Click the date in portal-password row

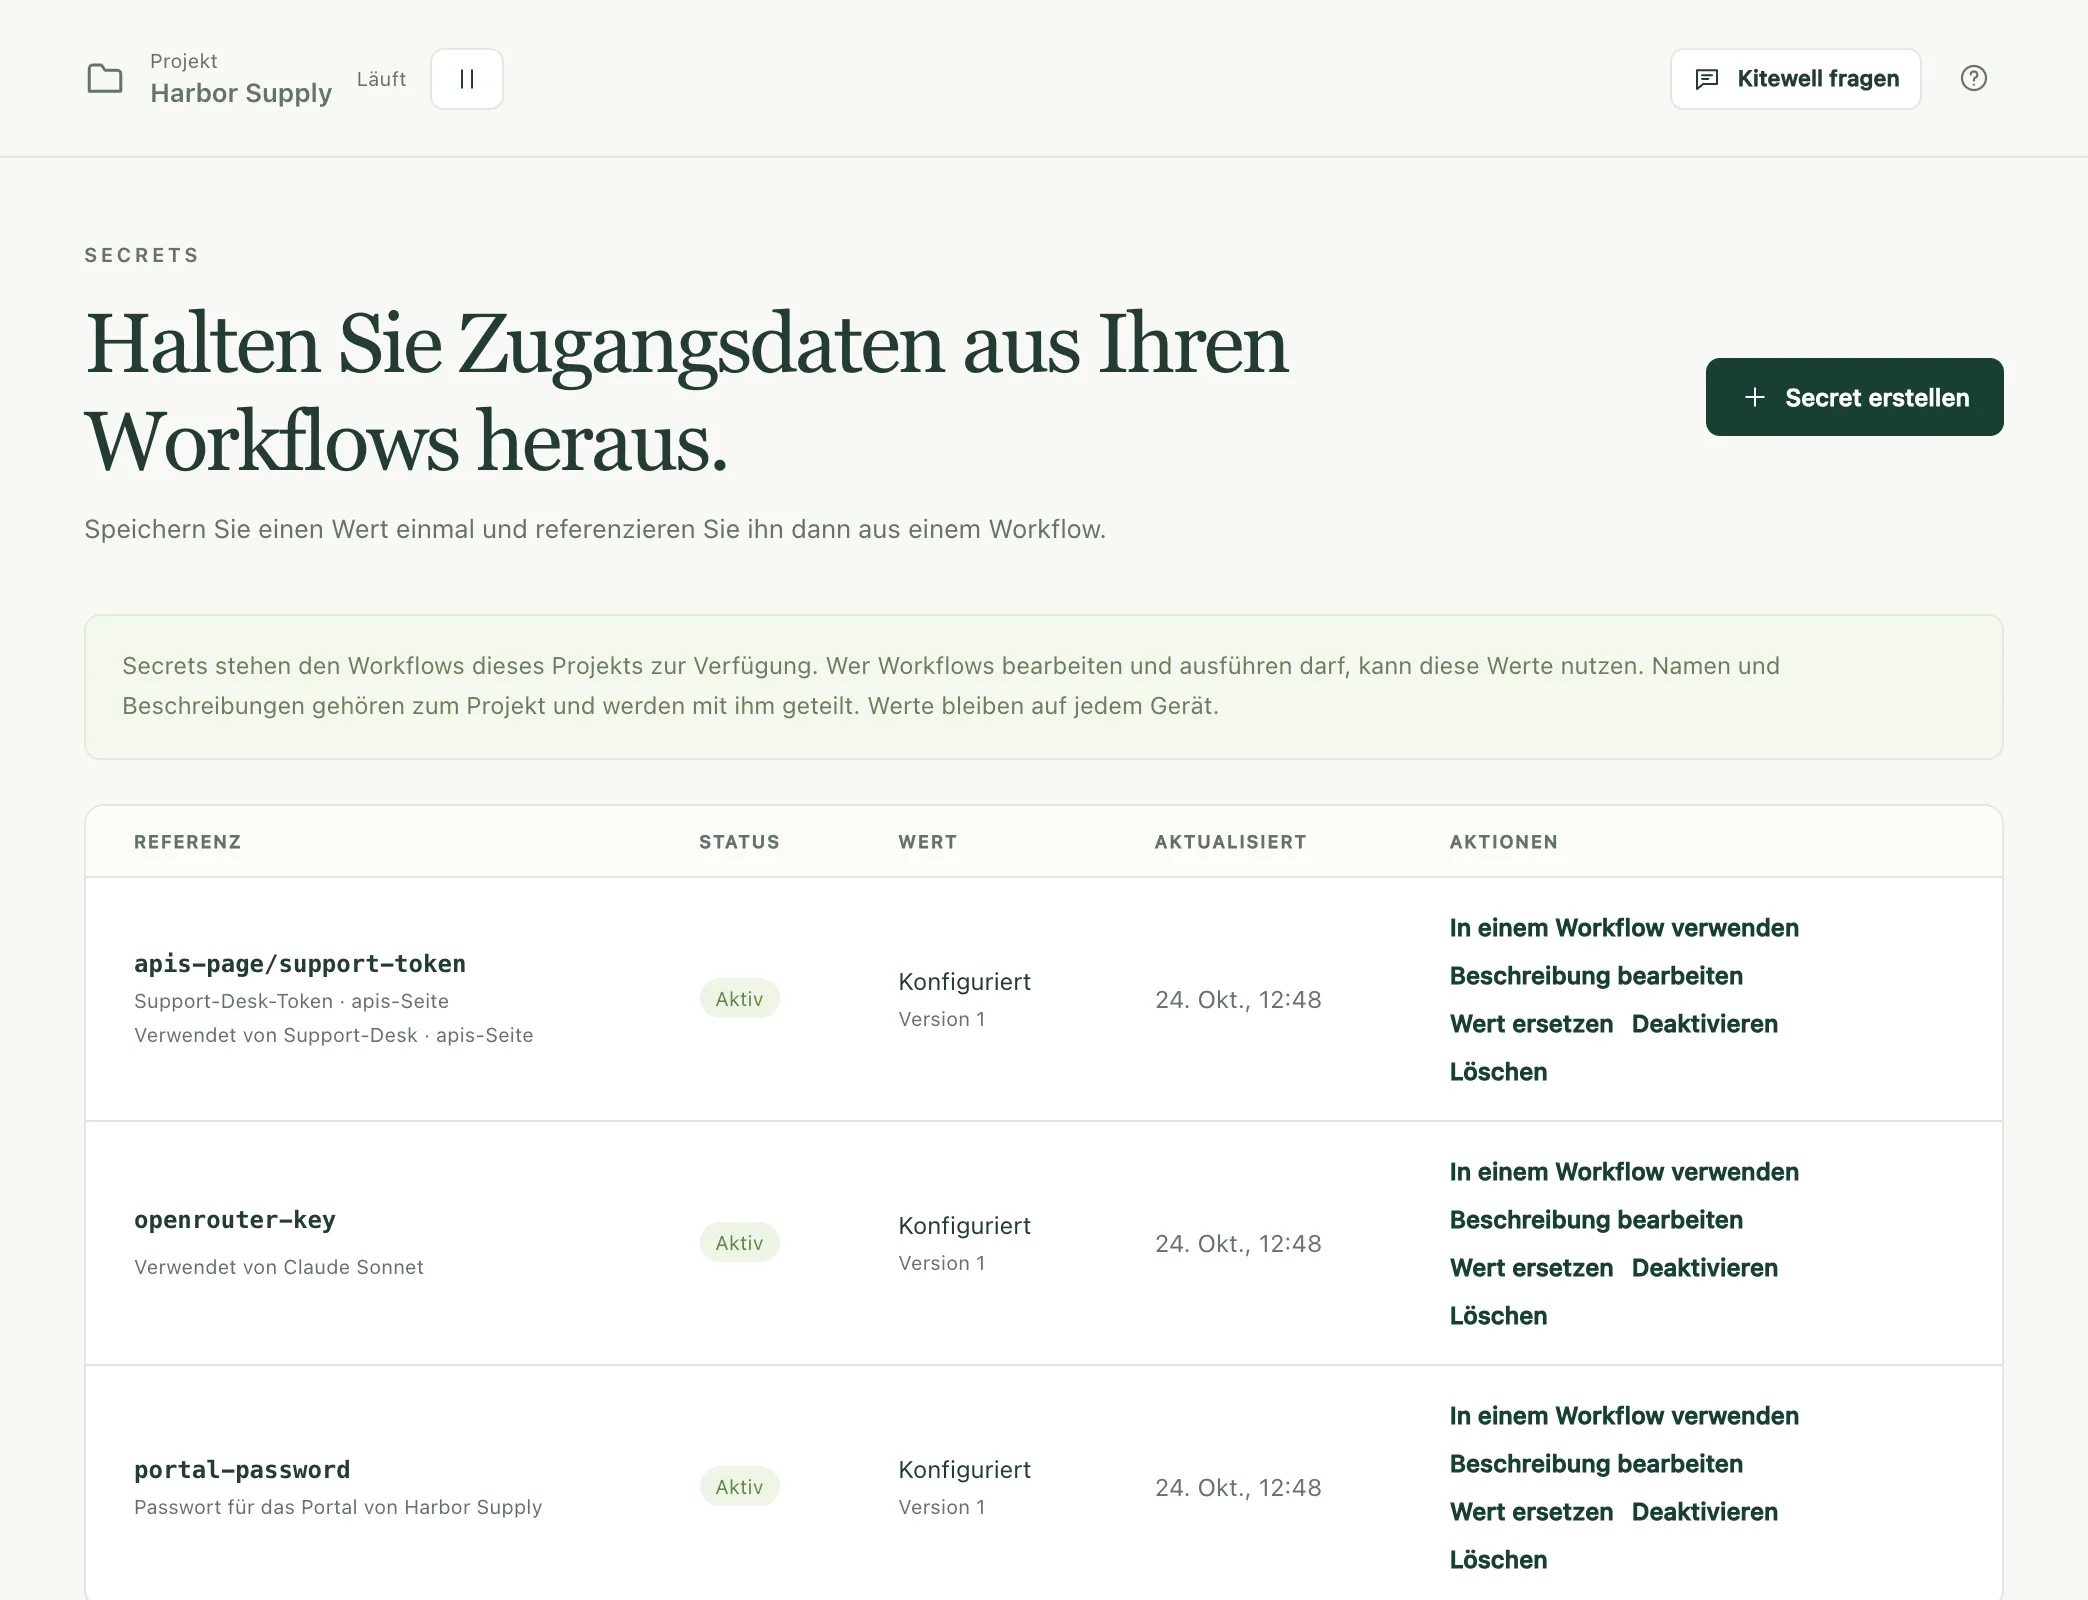(1238, 1488)
